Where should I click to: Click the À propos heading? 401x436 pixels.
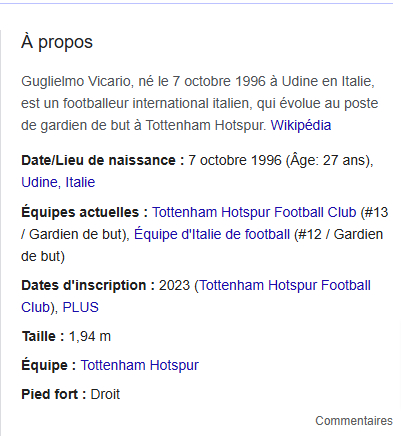(x=57, y=42)
